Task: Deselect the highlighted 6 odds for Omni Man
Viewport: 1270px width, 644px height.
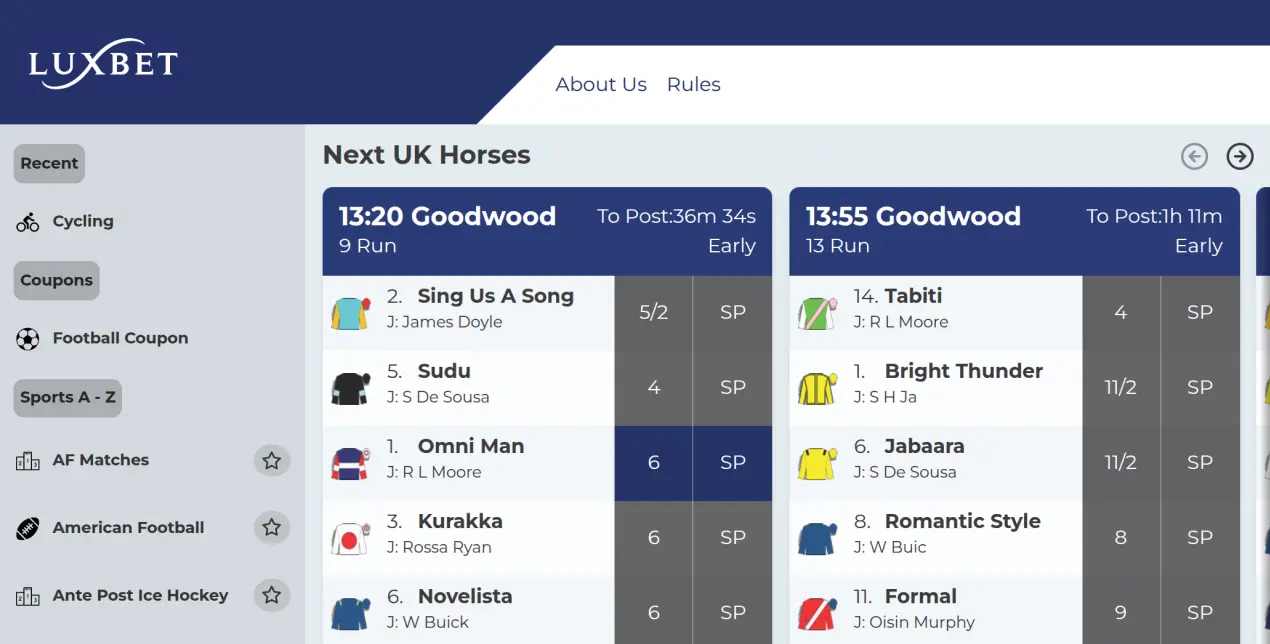Action: tap(653, 463)
